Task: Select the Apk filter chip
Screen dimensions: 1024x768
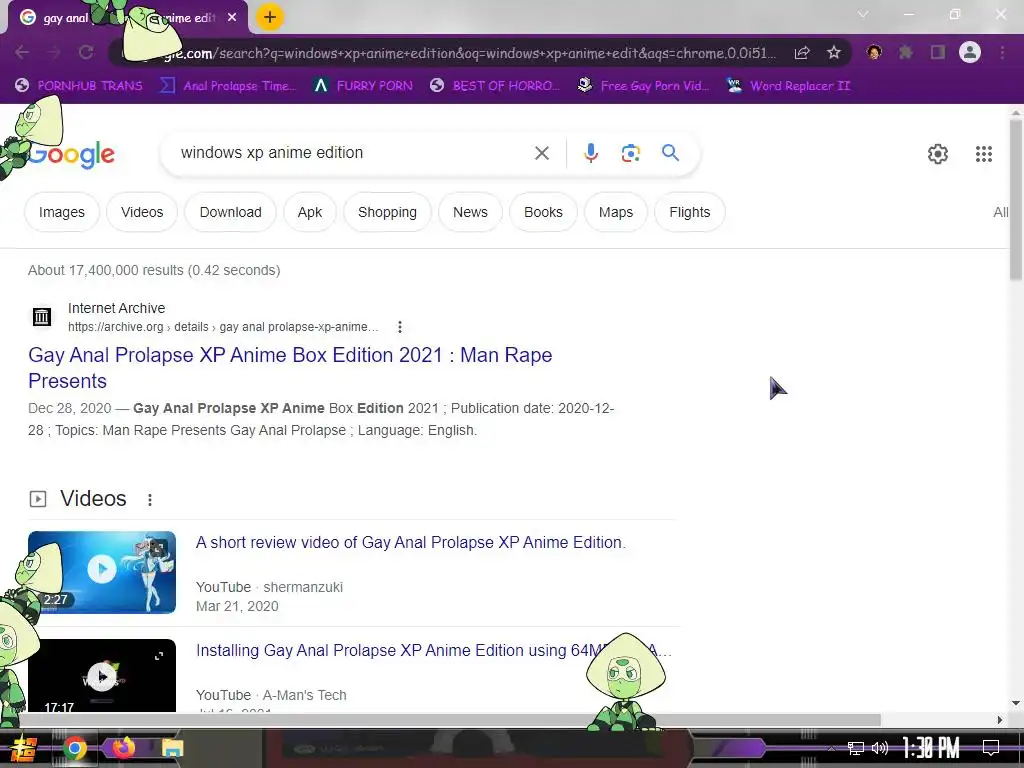Action: click(x=310, y=212)
